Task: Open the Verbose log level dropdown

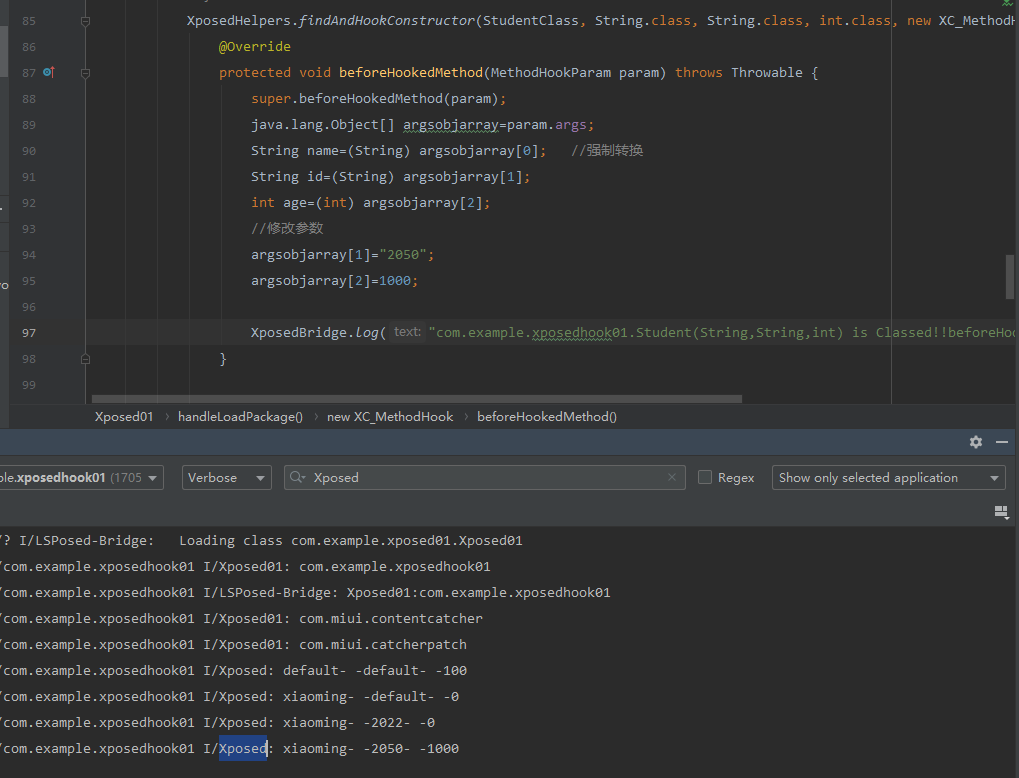Action: tap(226, 477)
